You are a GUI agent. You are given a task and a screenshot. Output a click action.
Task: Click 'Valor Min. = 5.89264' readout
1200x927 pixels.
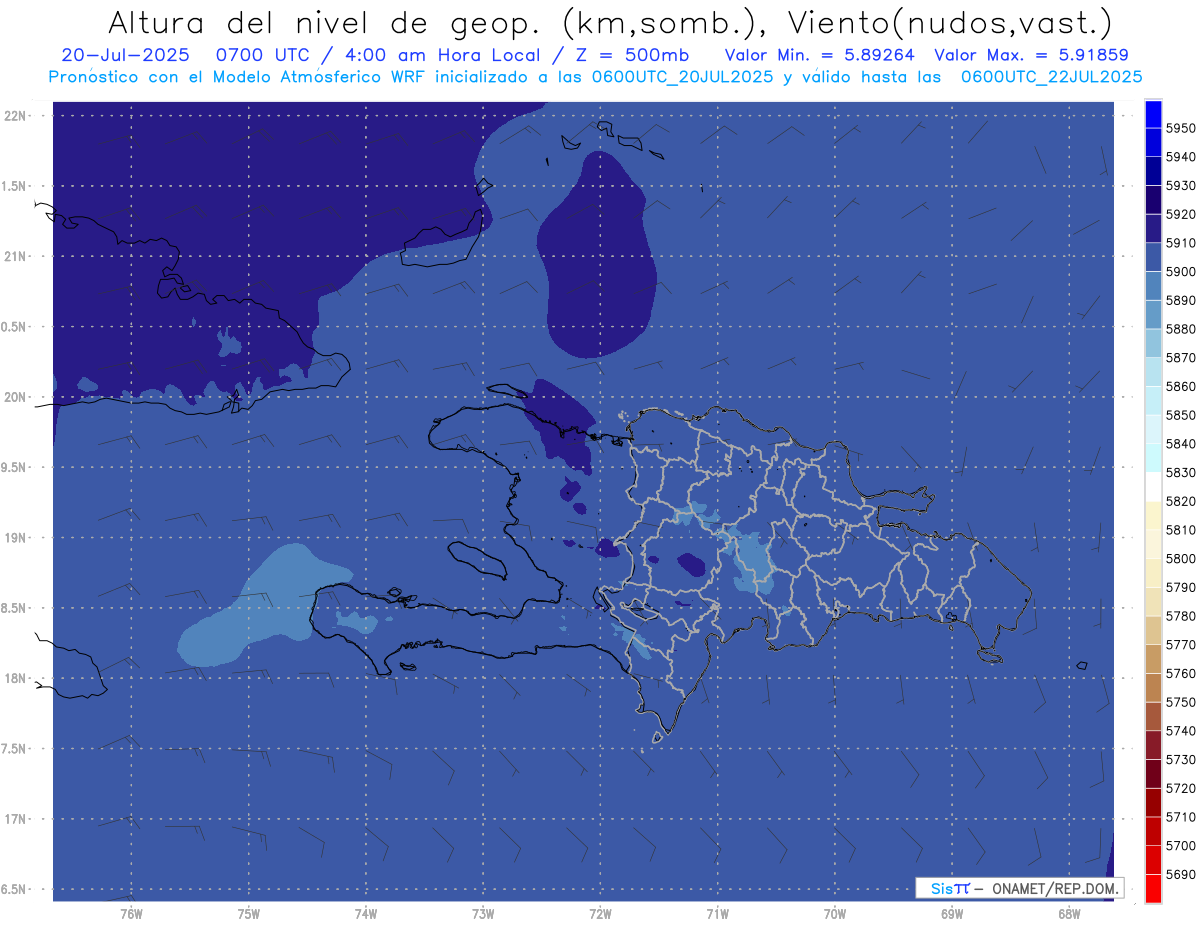tap(819, 55)
